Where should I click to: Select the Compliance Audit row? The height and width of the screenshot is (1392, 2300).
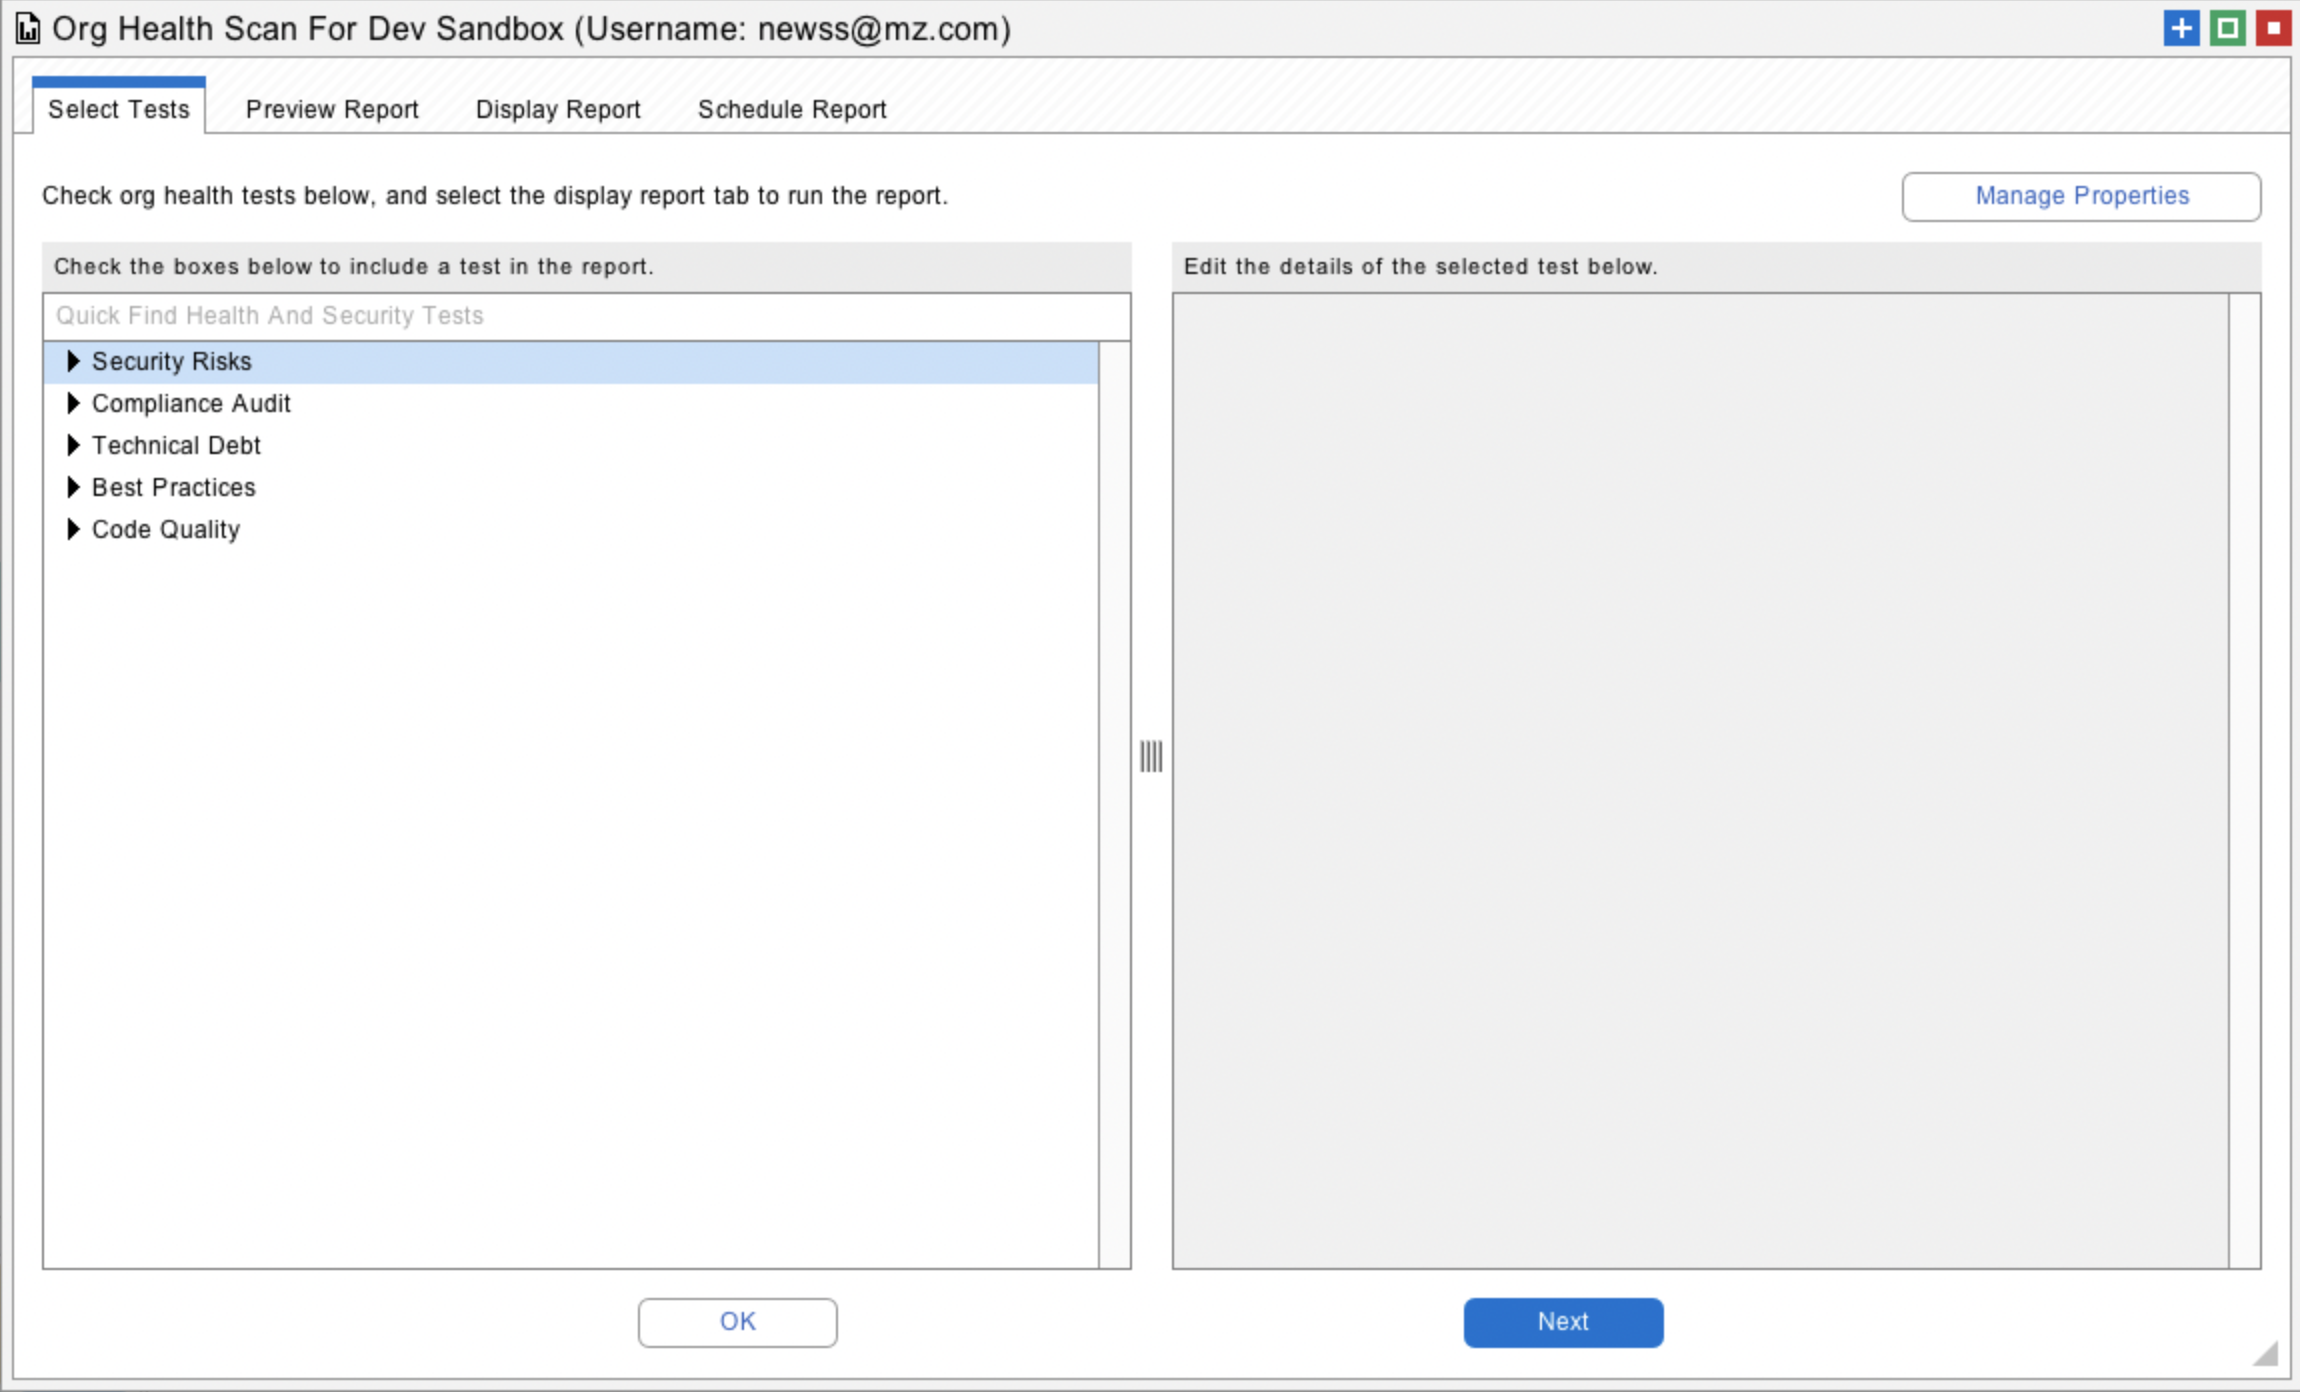point(191,403)
